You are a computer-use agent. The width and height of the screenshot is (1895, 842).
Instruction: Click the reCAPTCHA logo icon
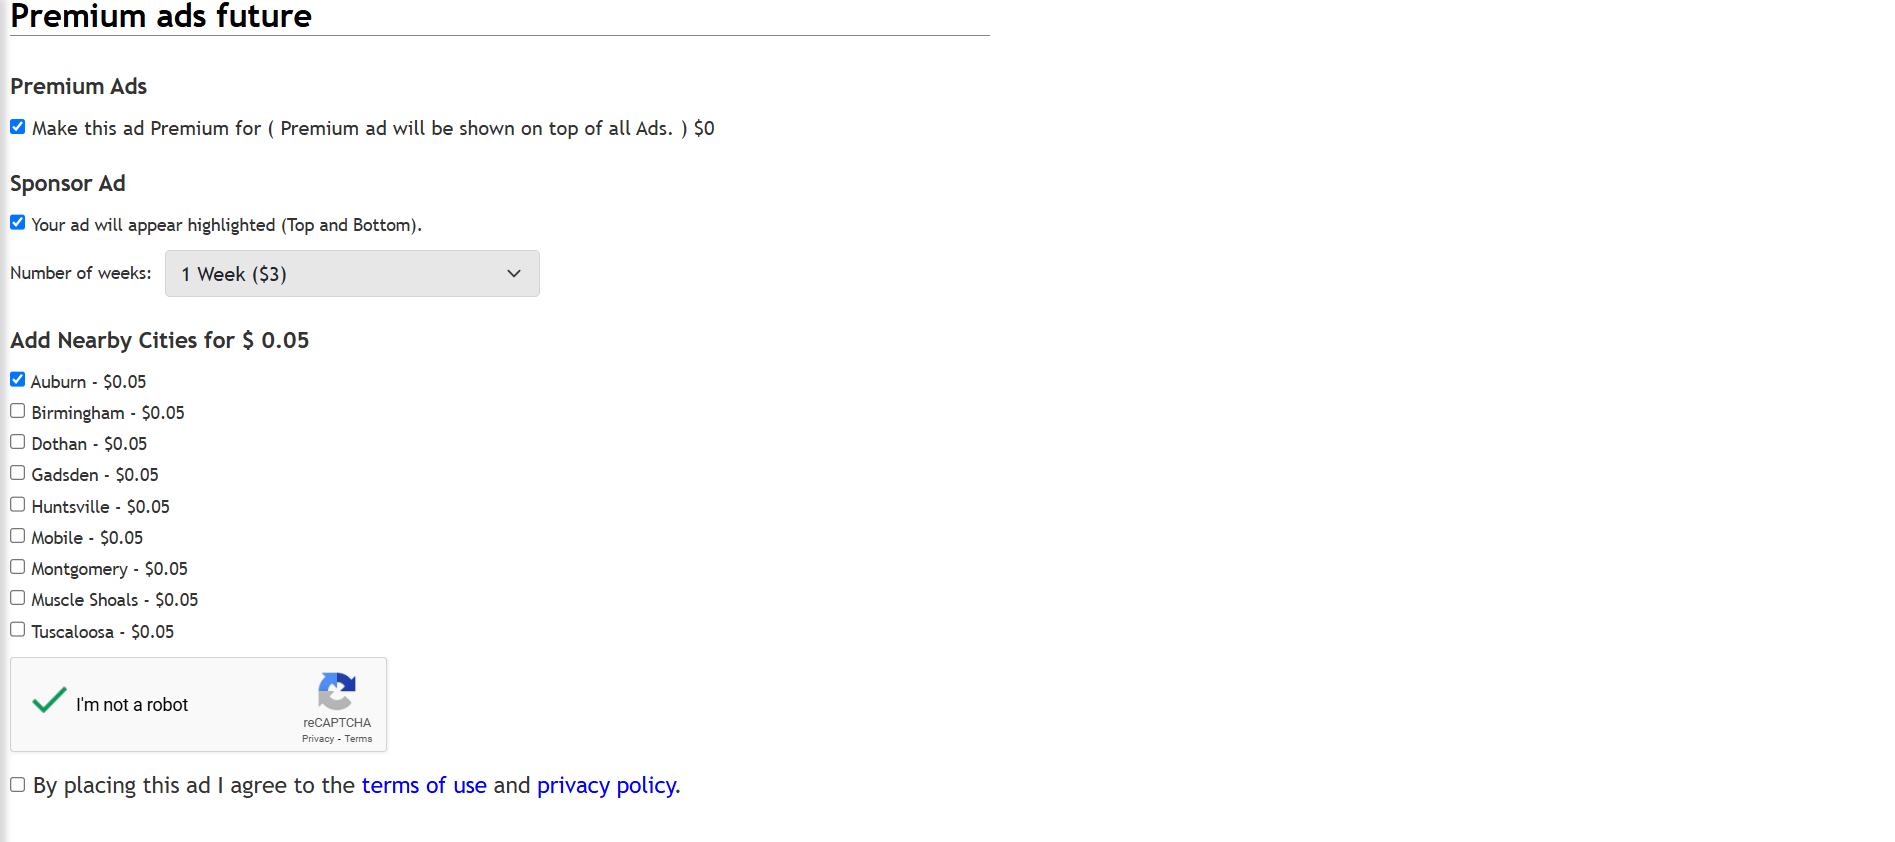[x=337, y=691]
